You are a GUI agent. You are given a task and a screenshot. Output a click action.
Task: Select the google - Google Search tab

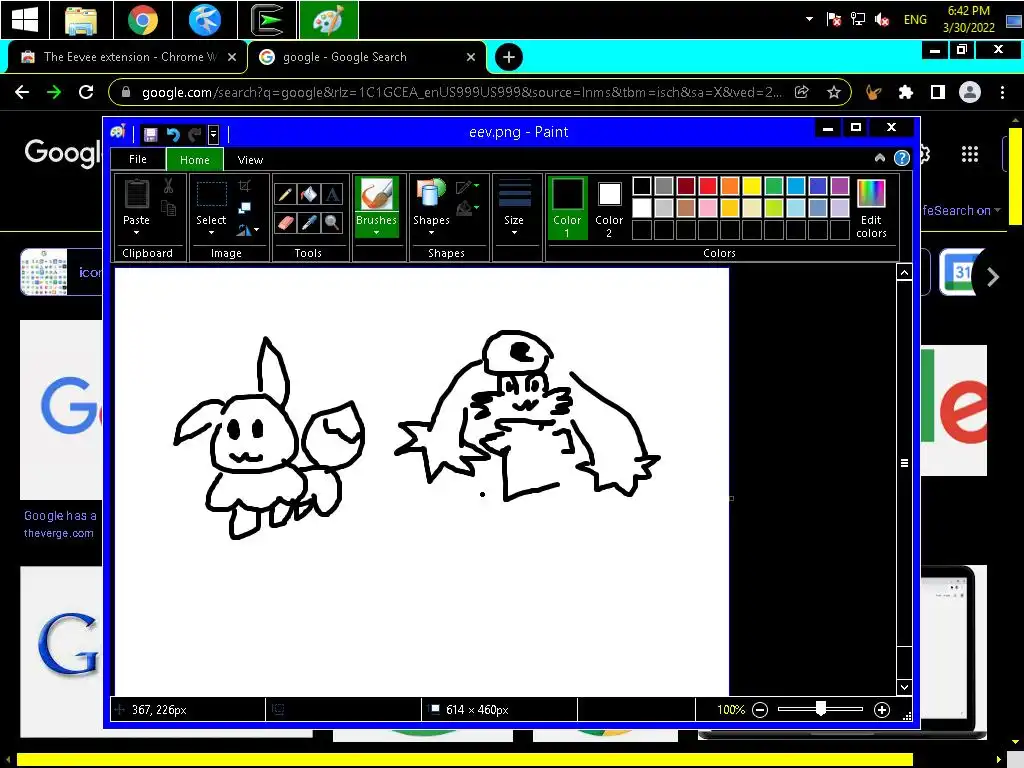click(368, 57)
